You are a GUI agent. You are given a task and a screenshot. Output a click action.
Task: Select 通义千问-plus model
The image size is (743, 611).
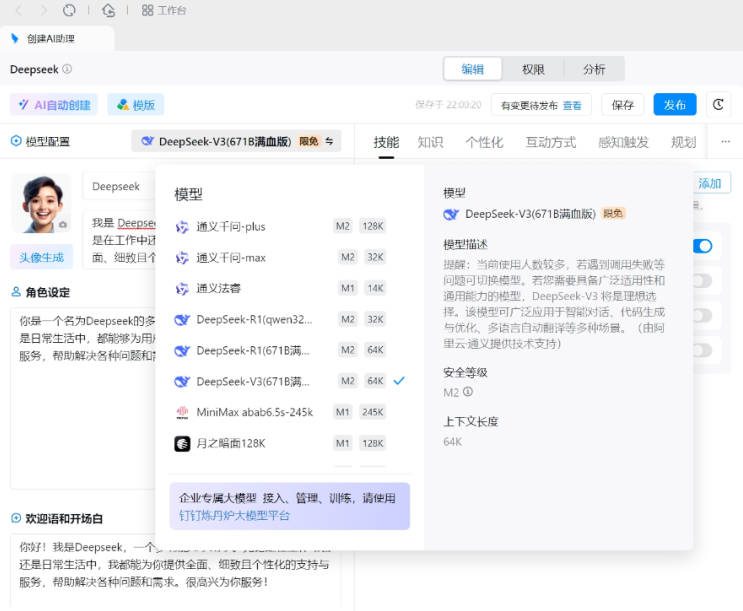[289, 227]
